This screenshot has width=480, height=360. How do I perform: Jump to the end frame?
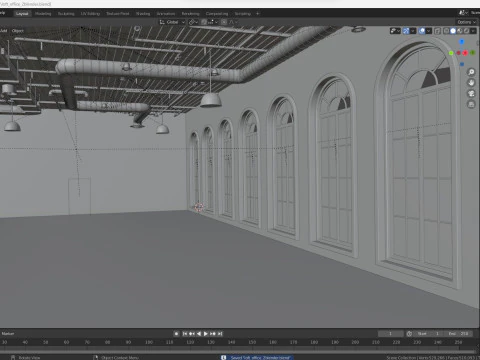click(x=220, y=333)
